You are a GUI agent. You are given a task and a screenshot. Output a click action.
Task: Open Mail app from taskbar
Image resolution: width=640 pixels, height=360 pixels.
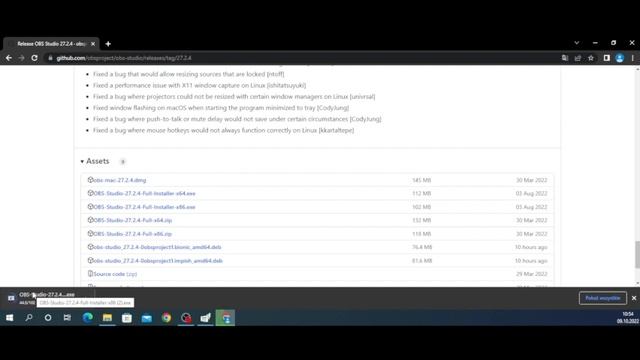[x=147, y=318]
